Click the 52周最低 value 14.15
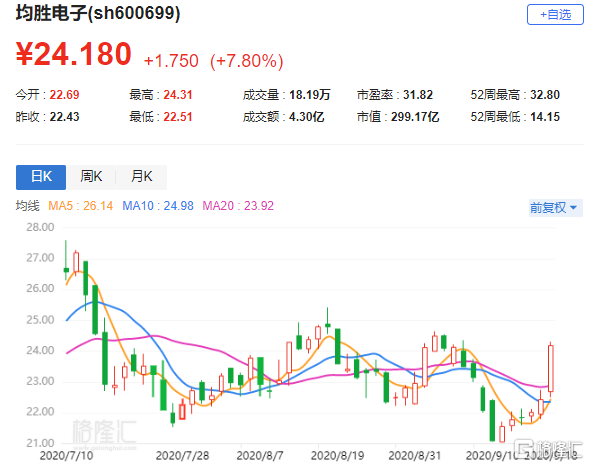 point(545,117)
